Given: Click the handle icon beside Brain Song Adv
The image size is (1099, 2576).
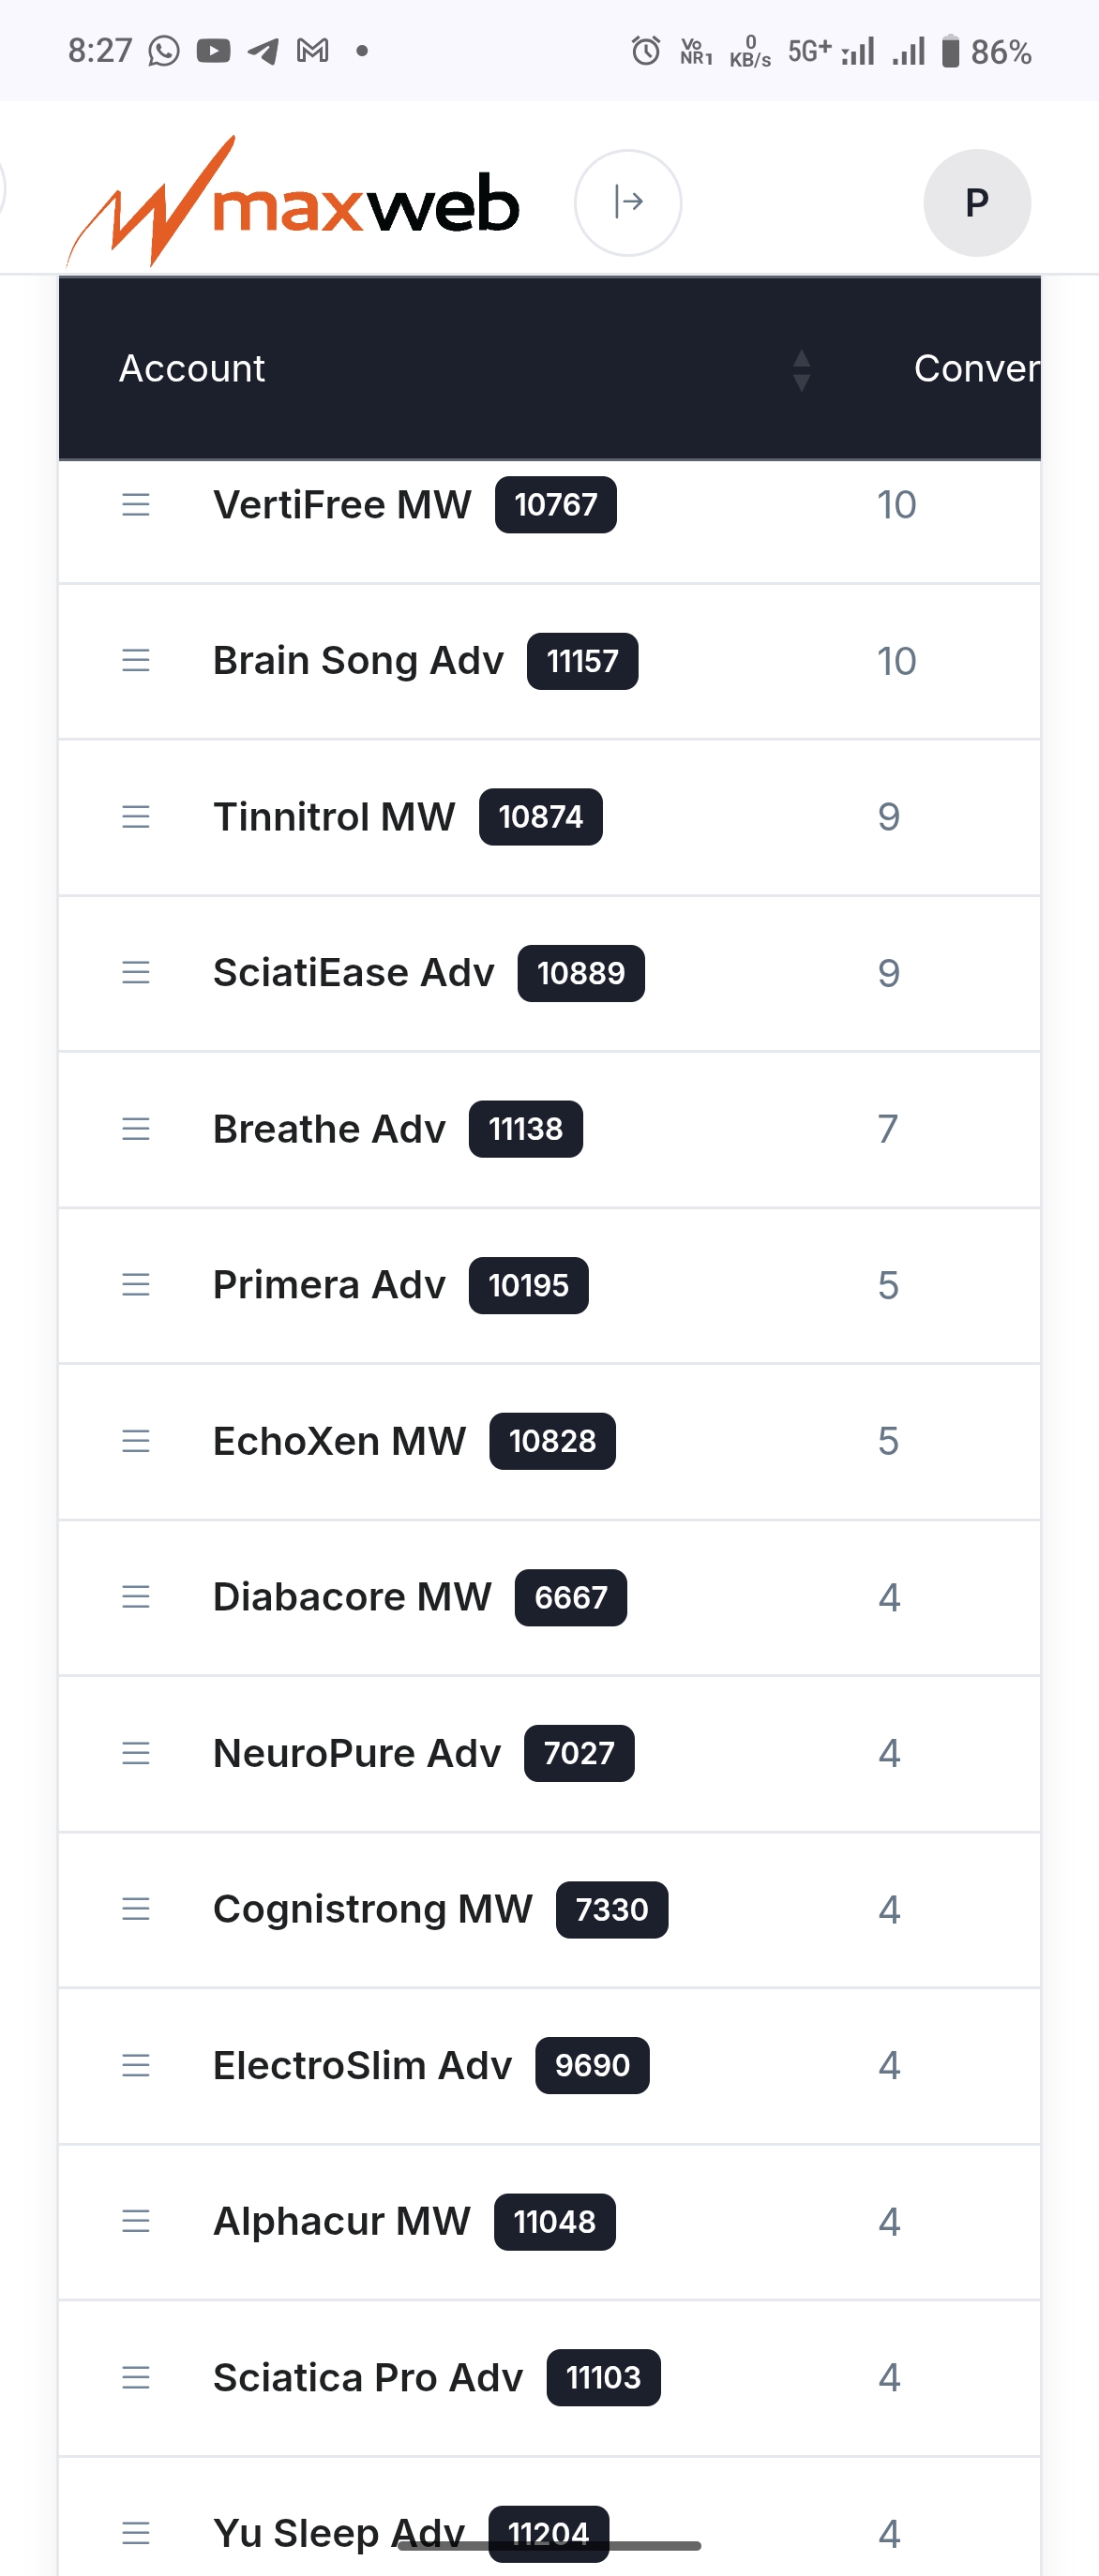Looking at the screenshot, I should (136, 661).
